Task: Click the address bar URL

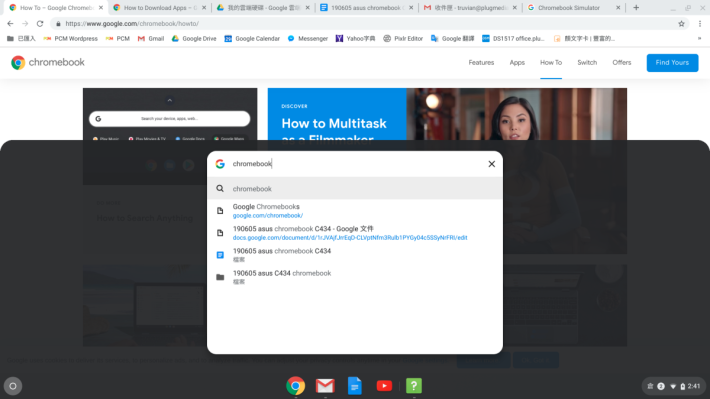Action: (132, 24)
